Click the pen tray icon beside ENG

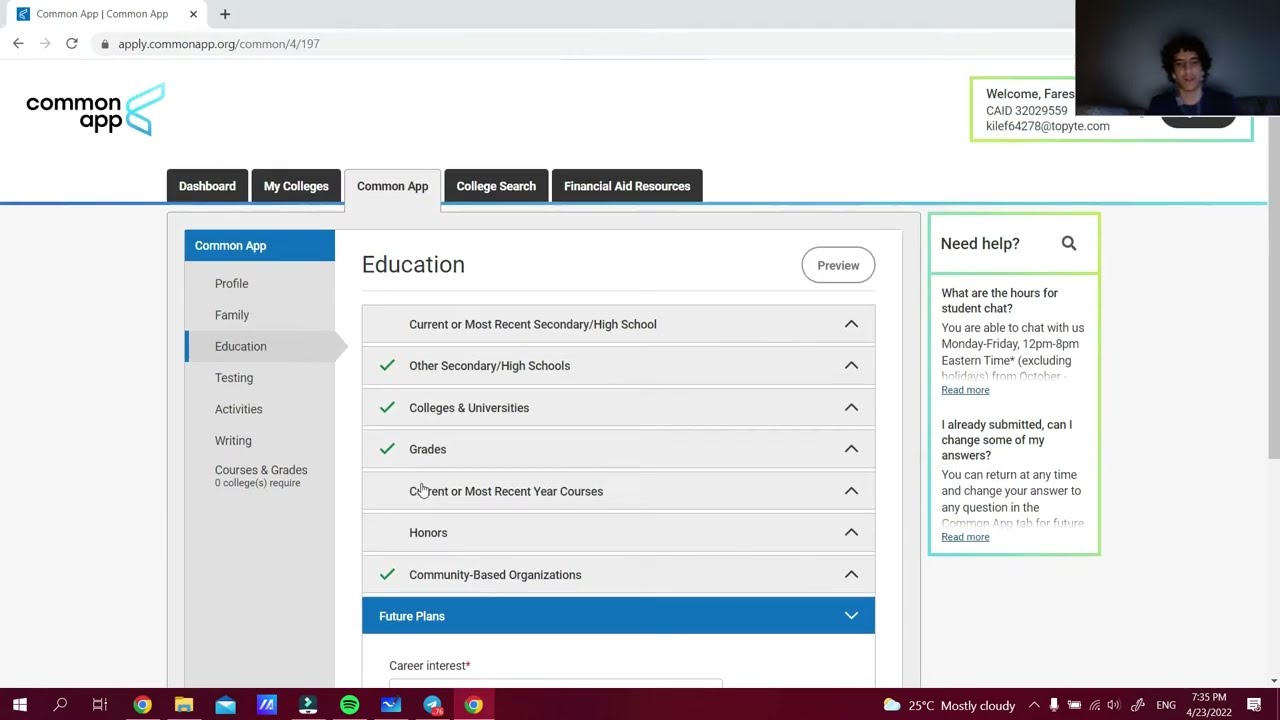click(x=1138, y=705)
